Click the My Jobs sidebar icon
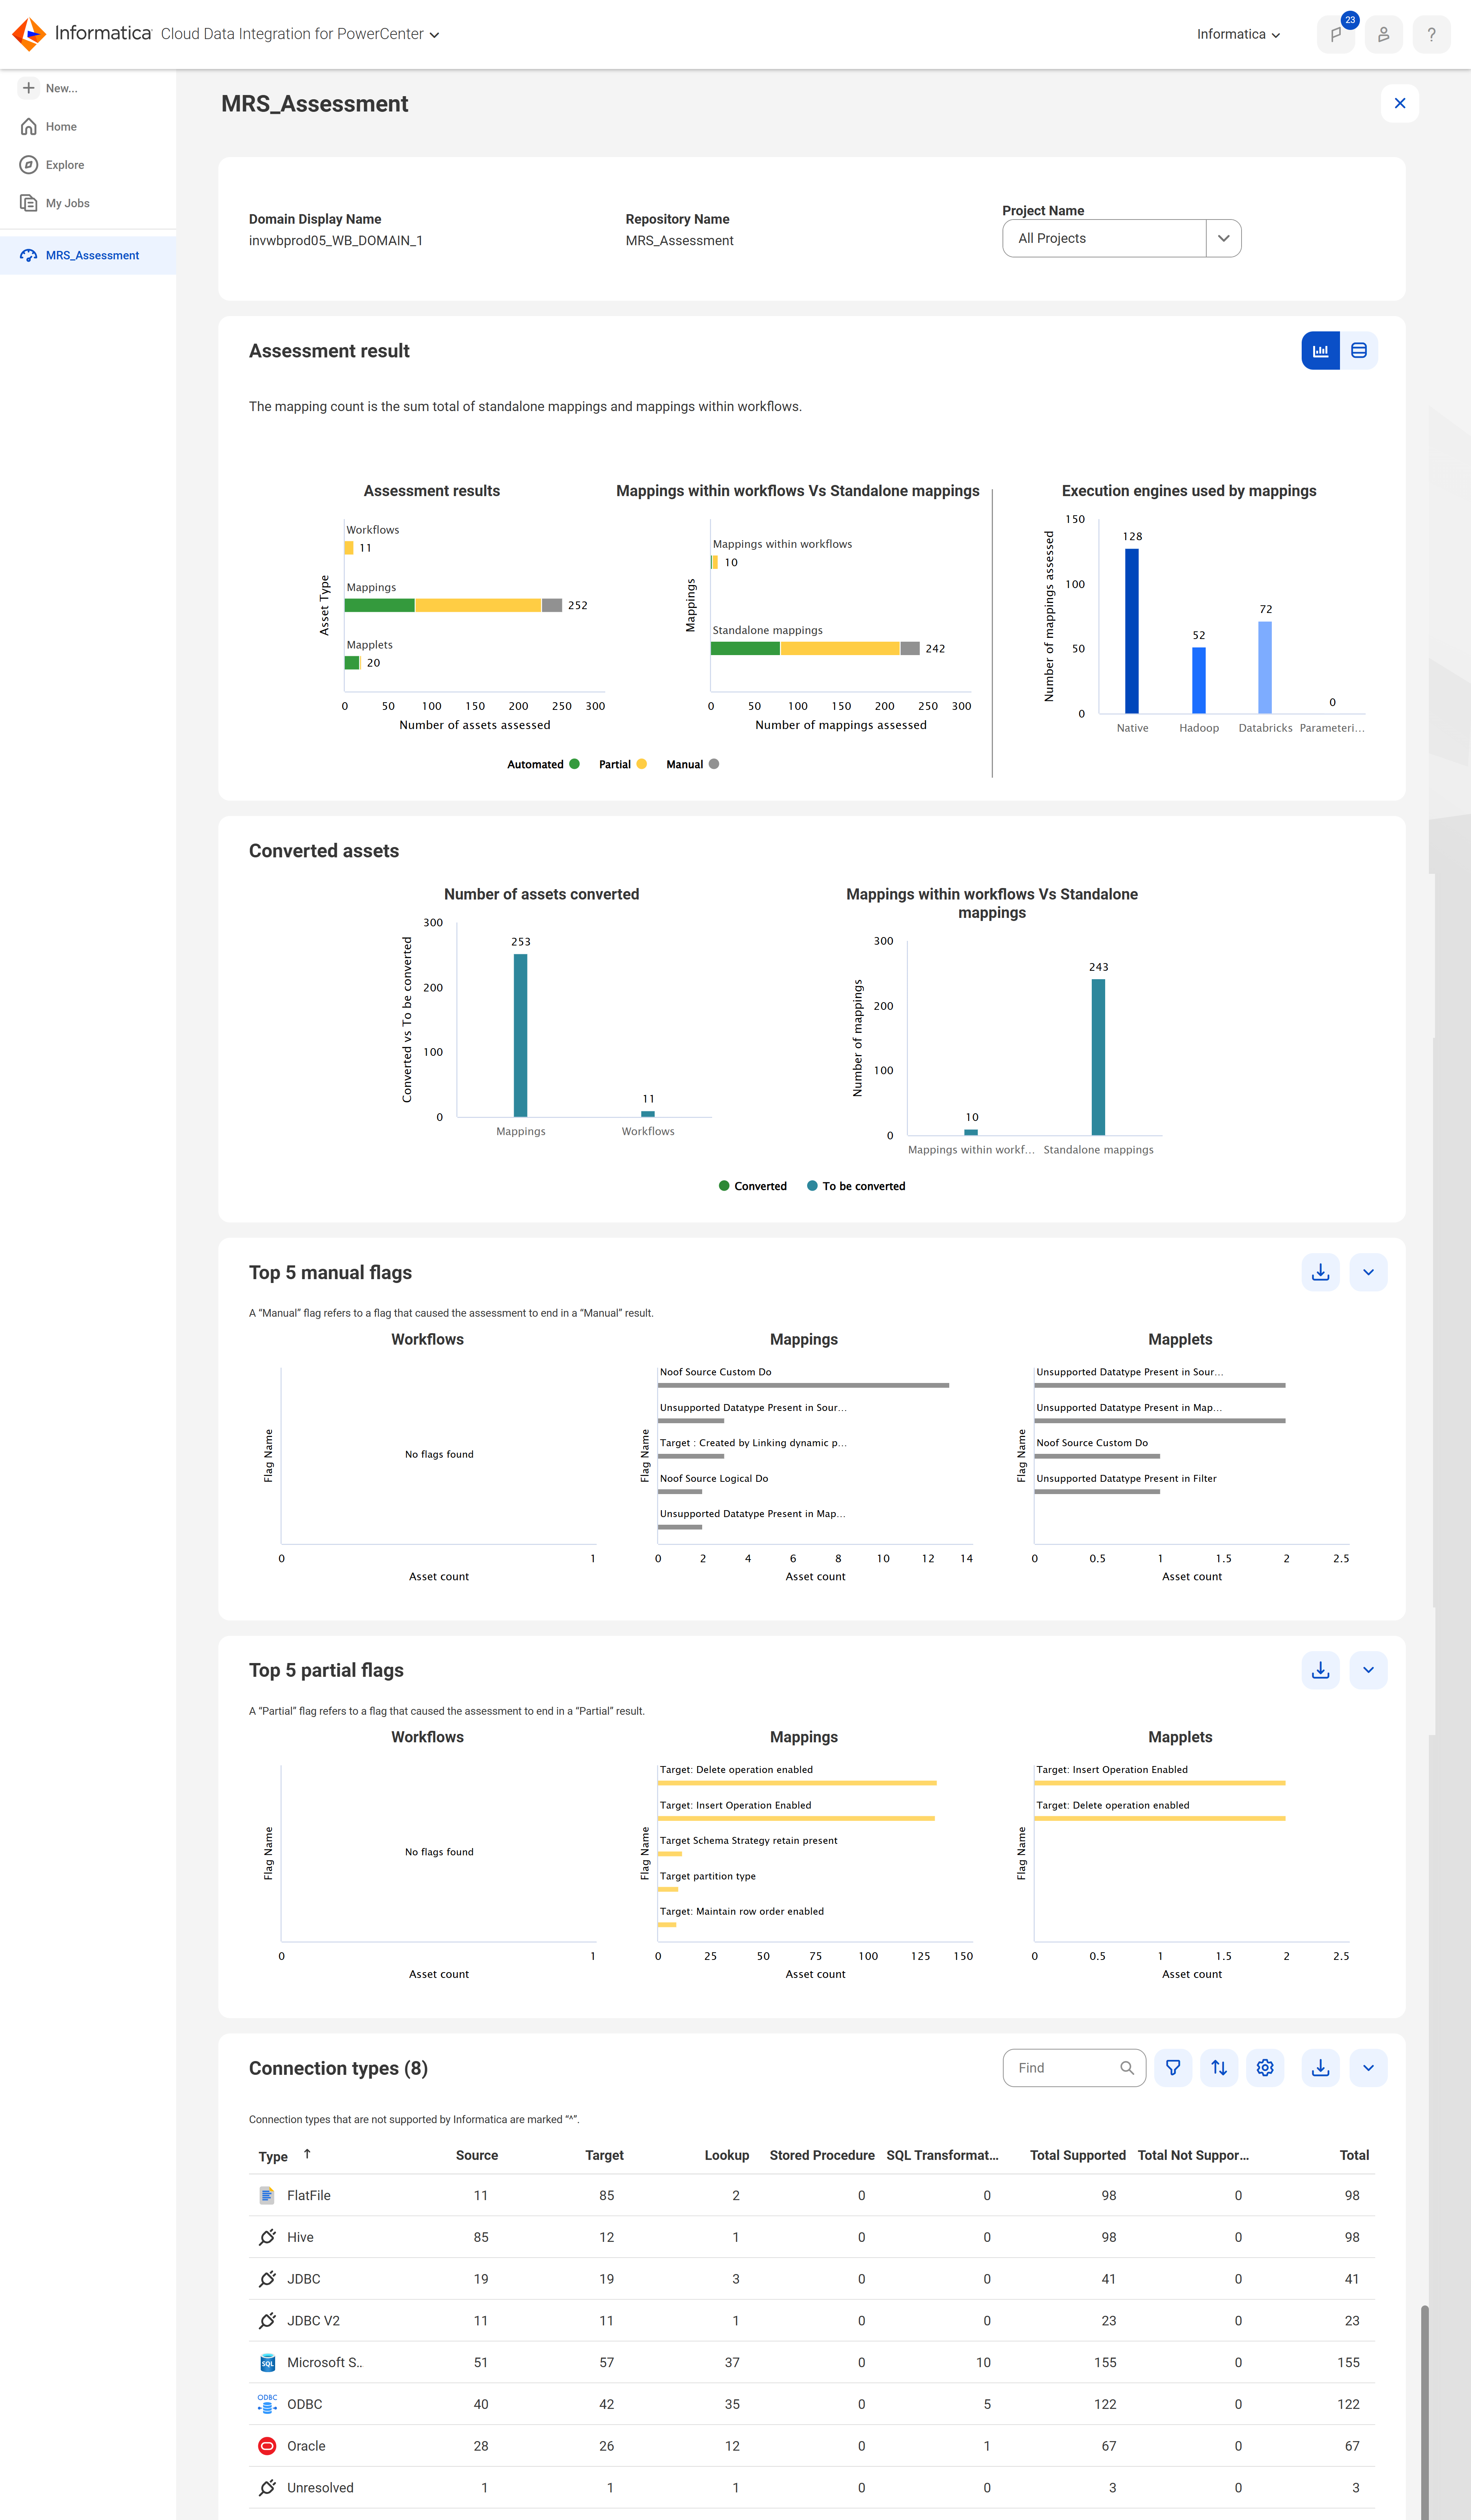1471x2520 pixels. (x=29, y=203)
